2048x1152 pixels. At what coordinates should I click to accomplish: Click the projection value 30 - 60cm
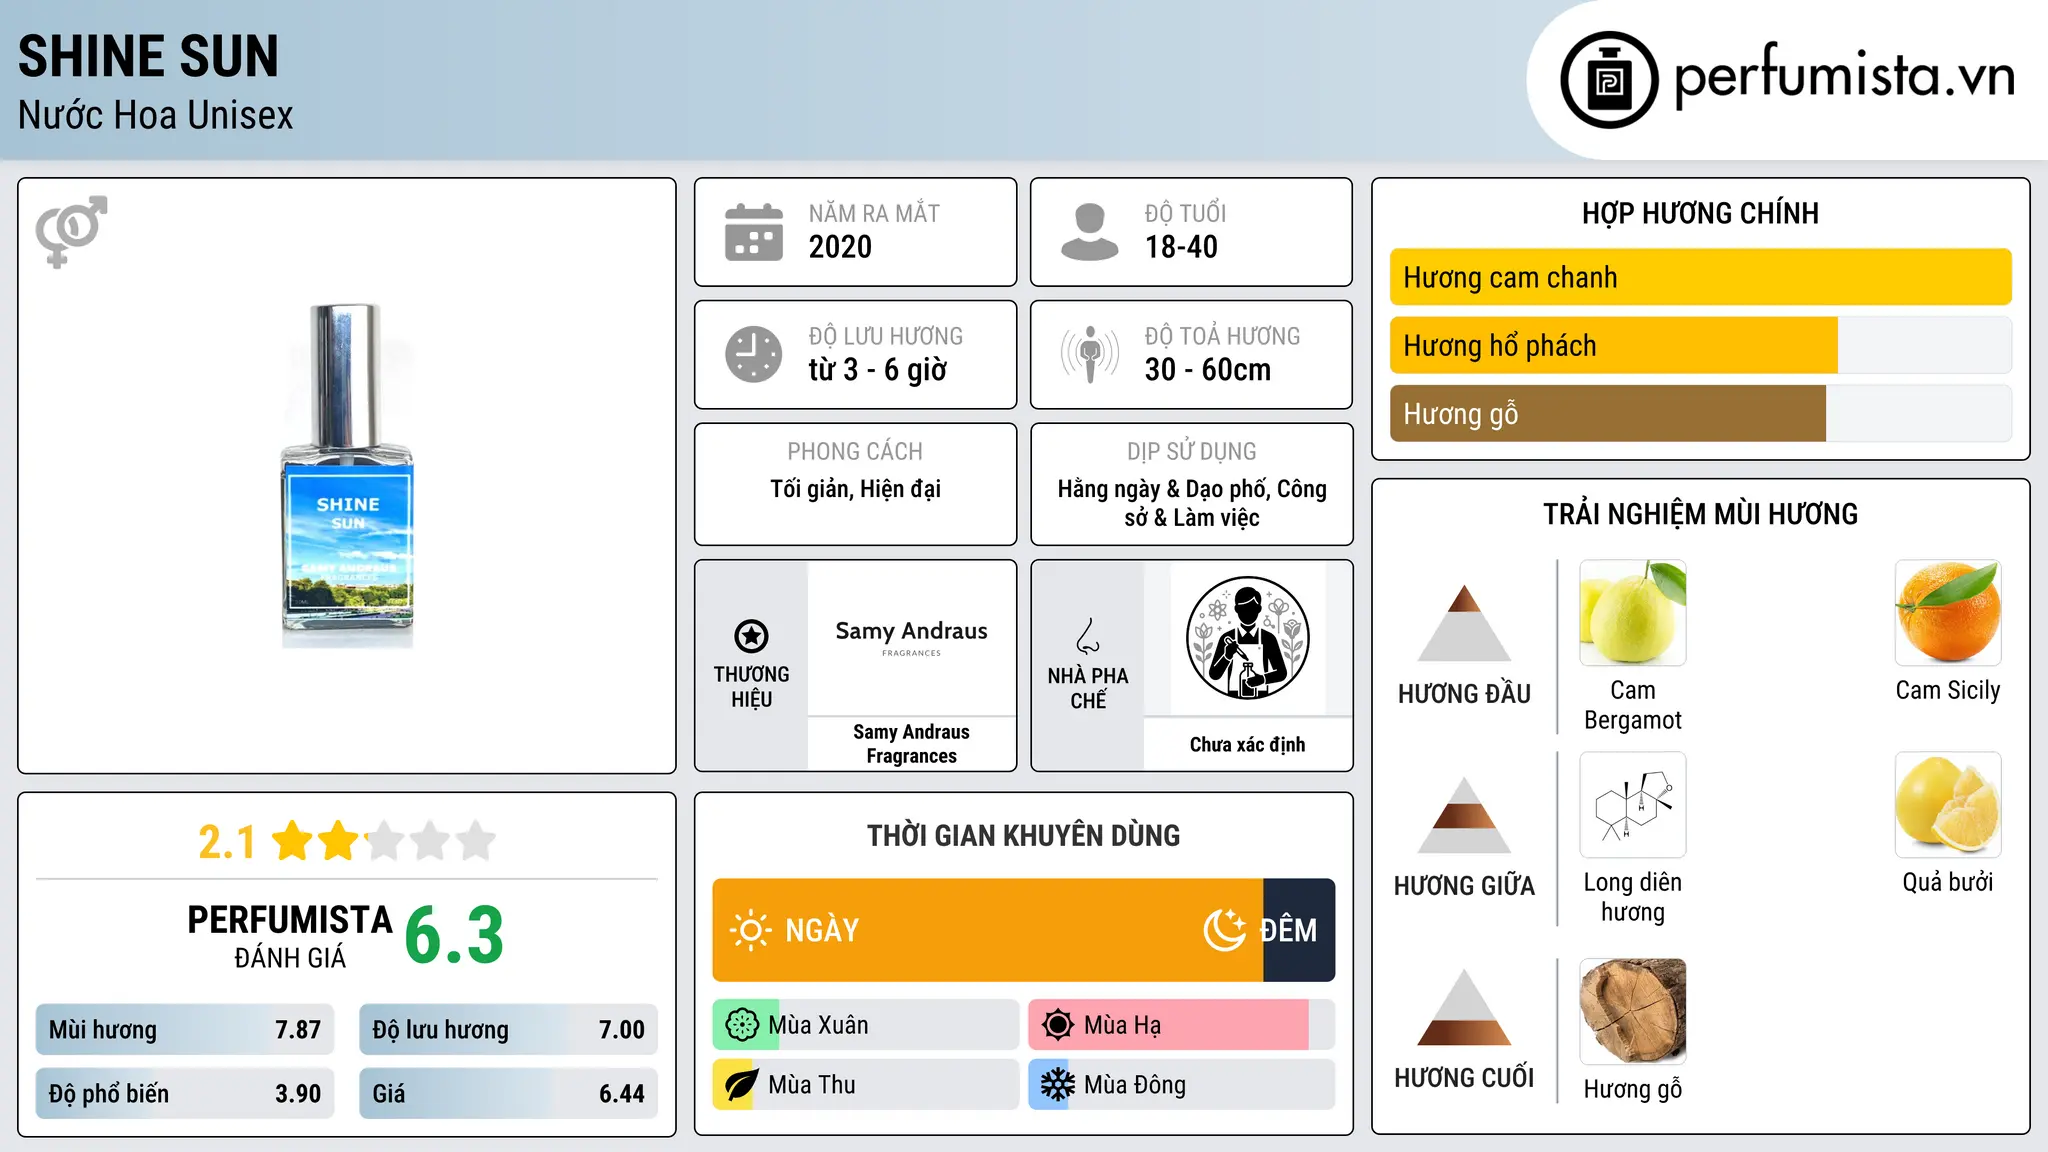click(1208, 370)
